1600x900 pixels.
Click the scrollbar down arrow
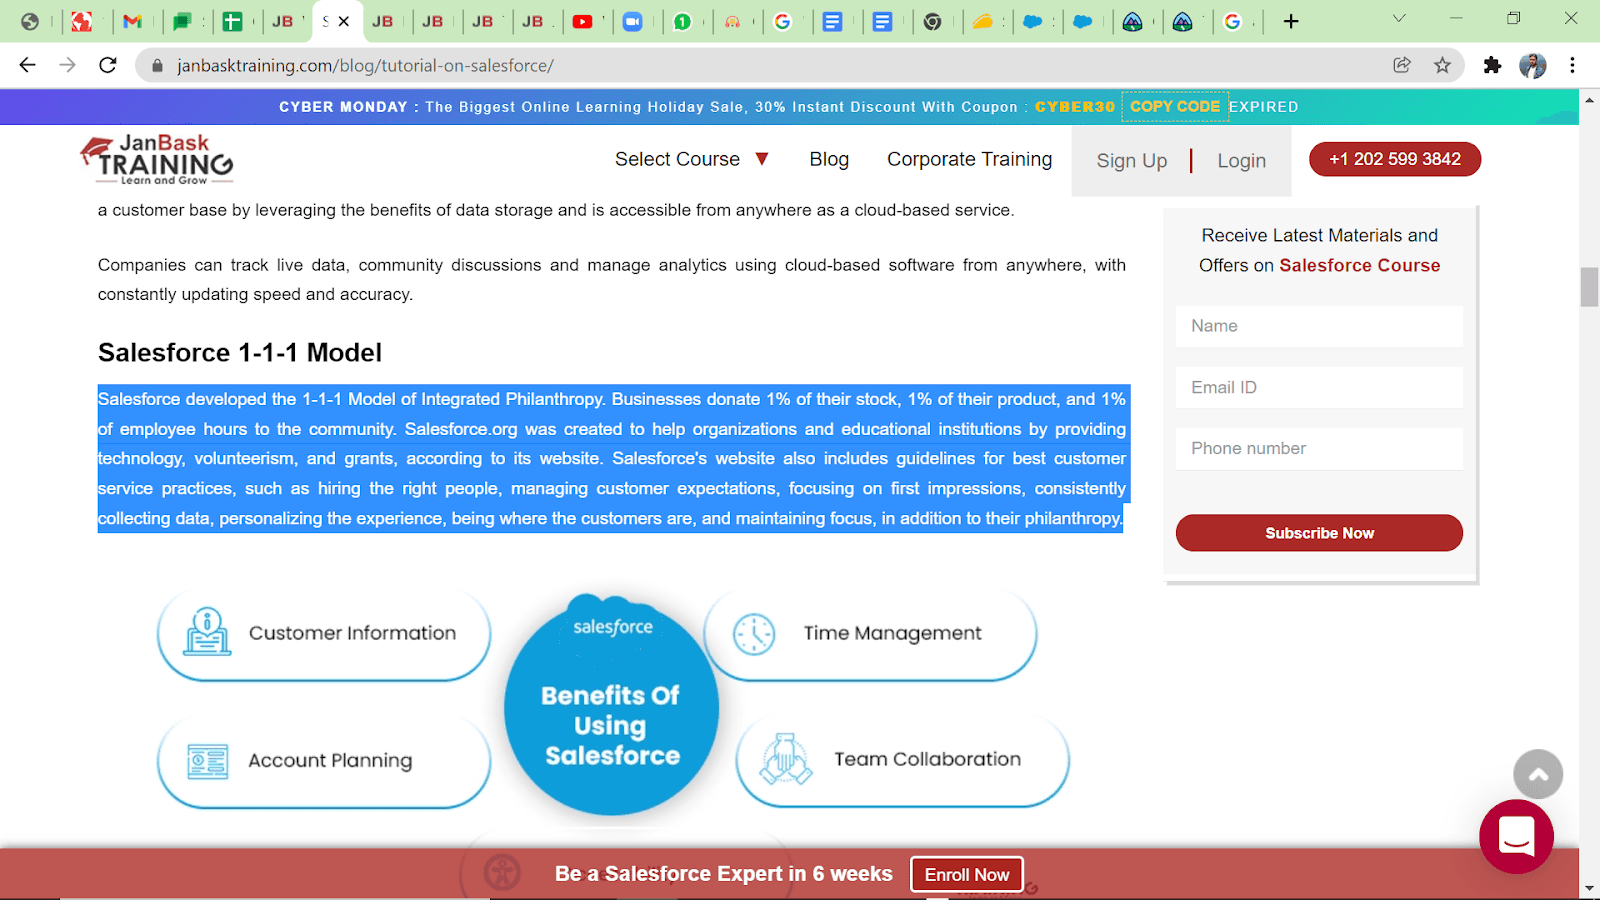click(1589, 888)
